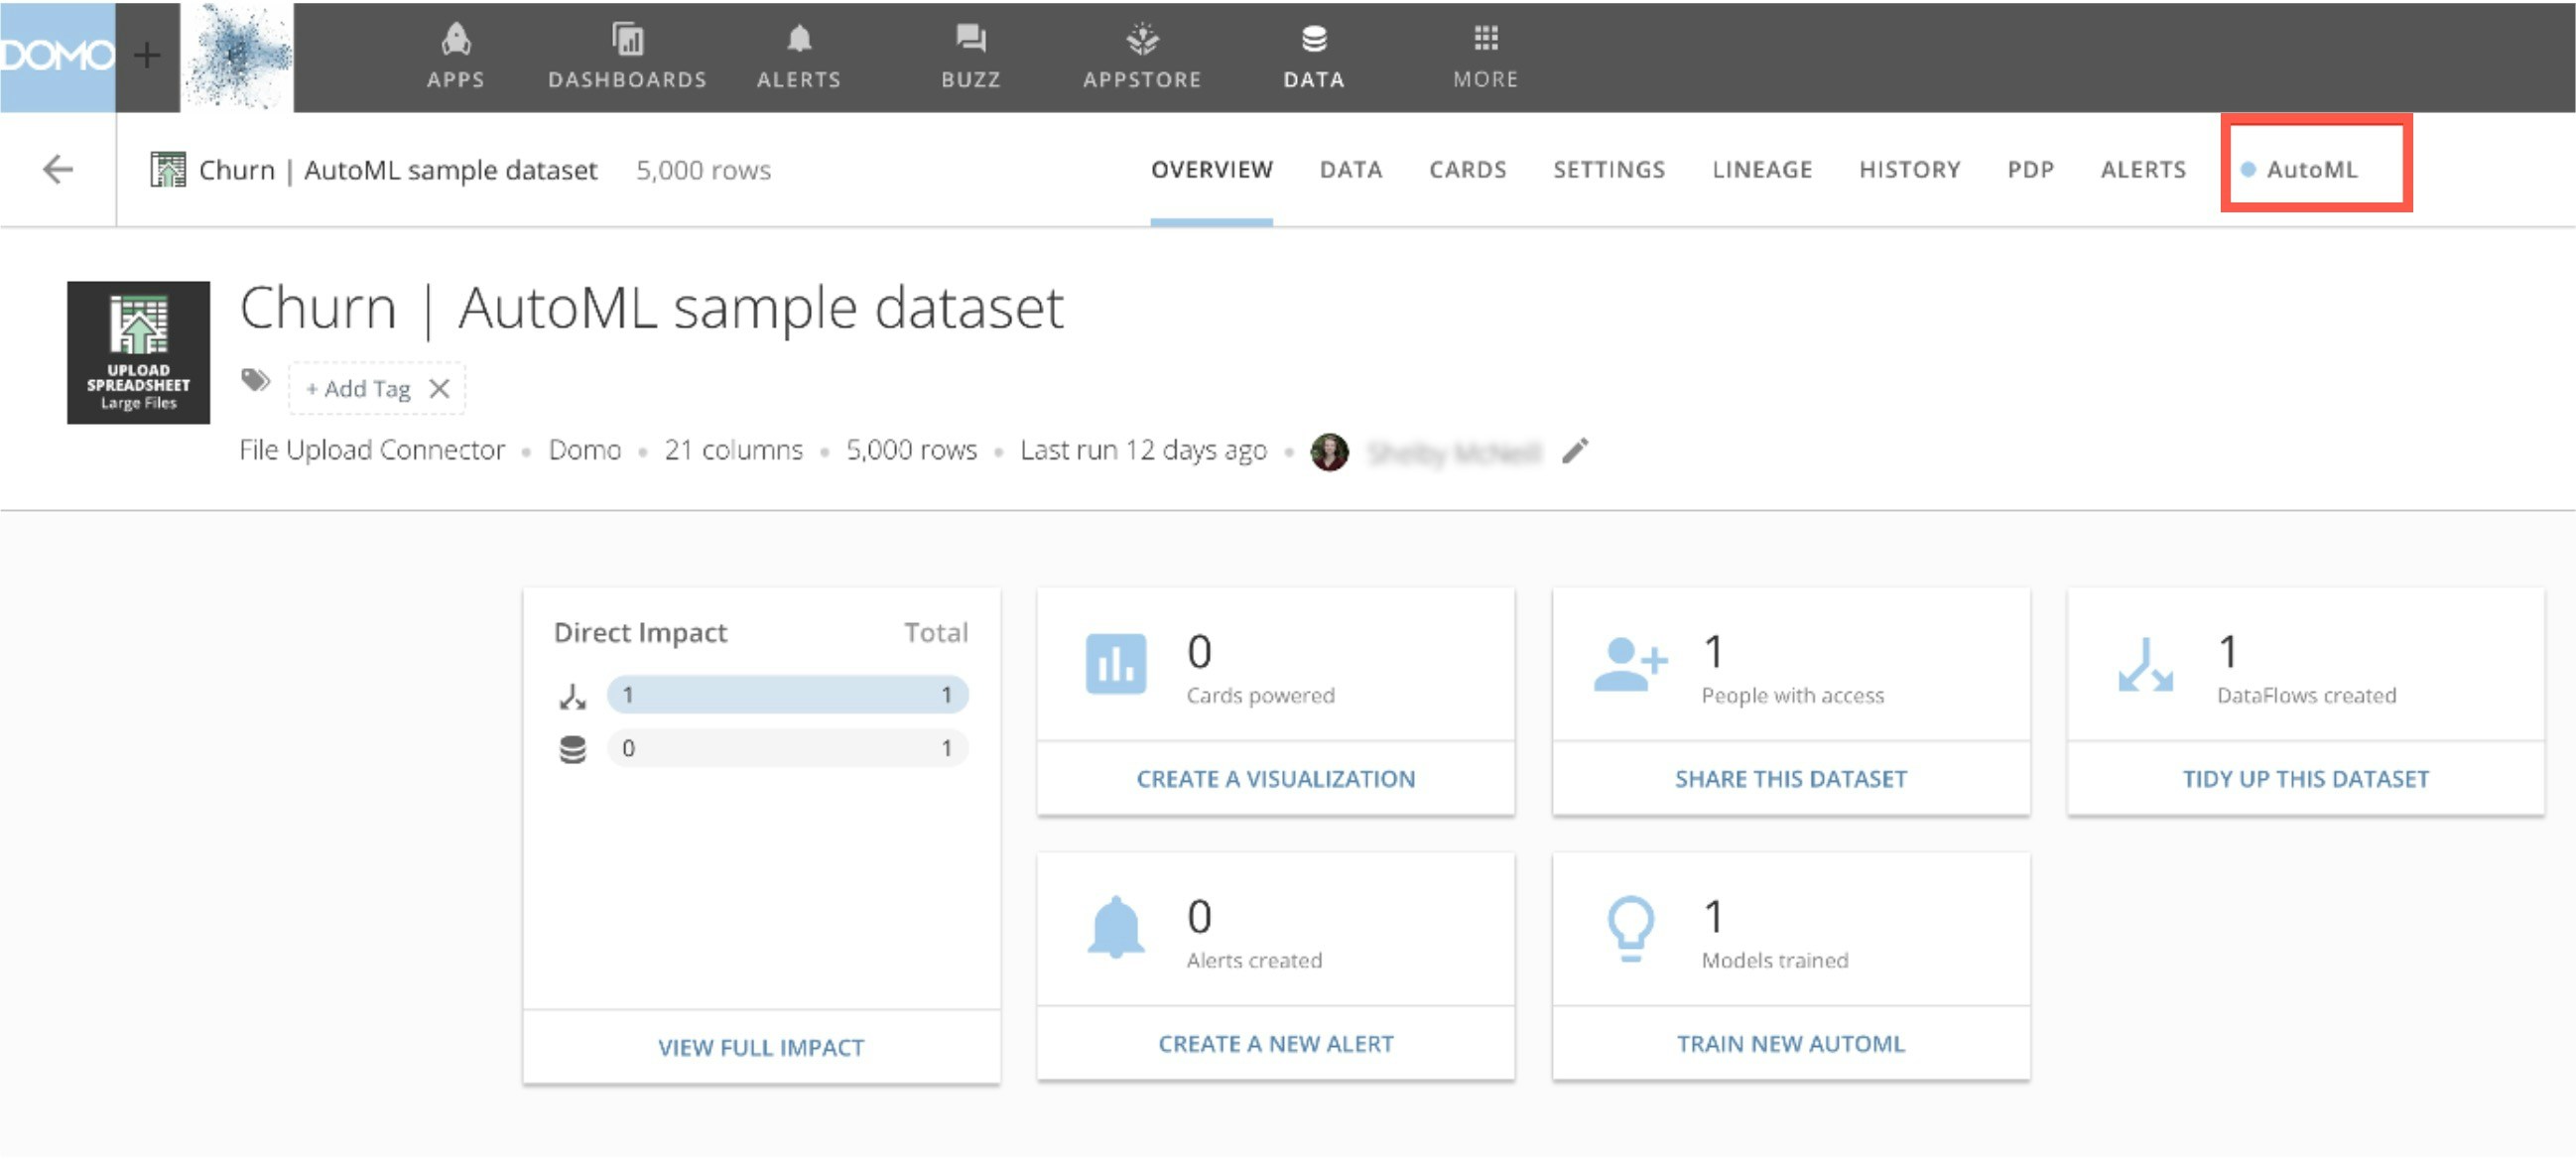This screenshot has width=2576, height=1167.
Task: Go to Dashboards in top navigation
Action: point(627,57)
